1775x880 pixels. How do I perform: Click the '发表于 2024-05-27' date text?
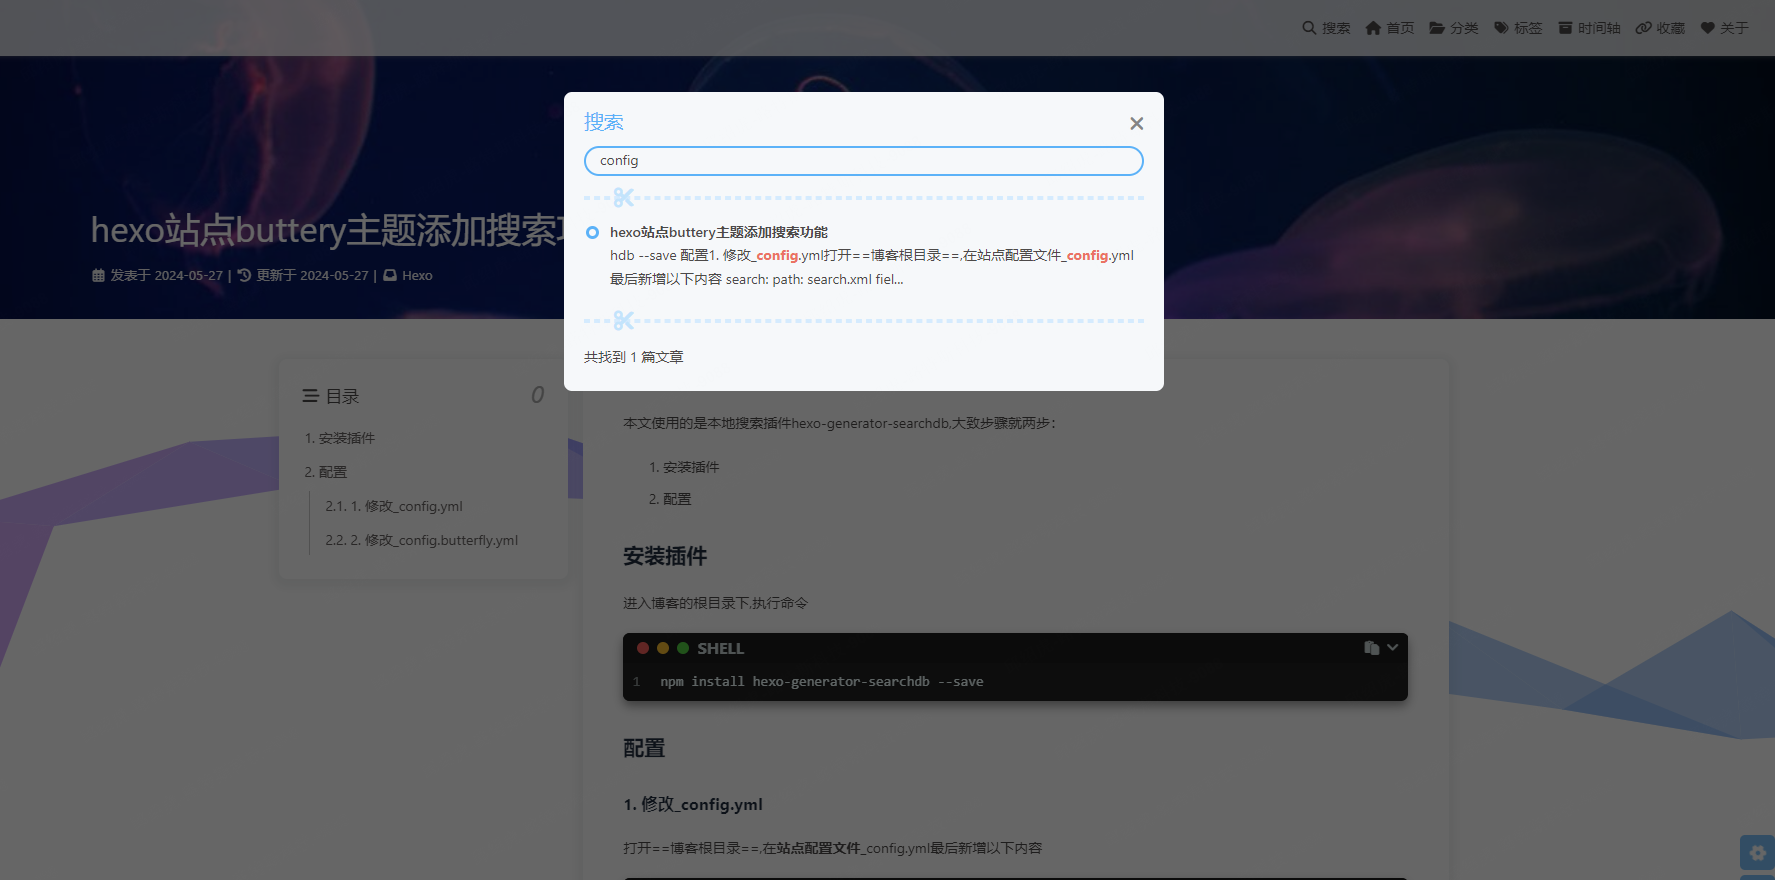[166, 276]
